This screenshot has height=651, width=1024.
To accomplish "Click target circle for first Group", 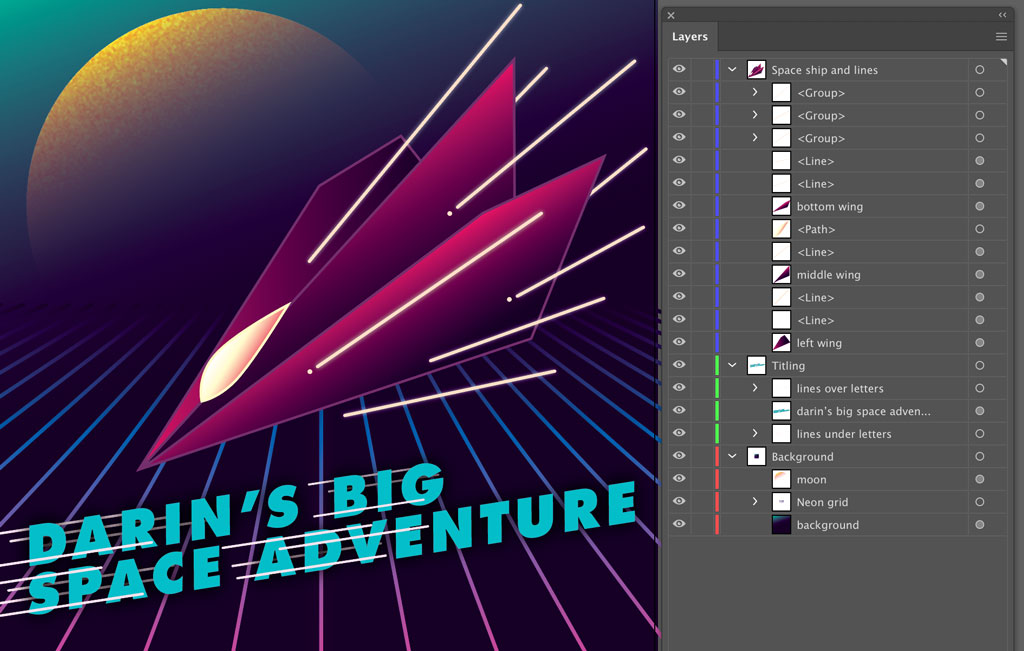I will tap(980, 92).
